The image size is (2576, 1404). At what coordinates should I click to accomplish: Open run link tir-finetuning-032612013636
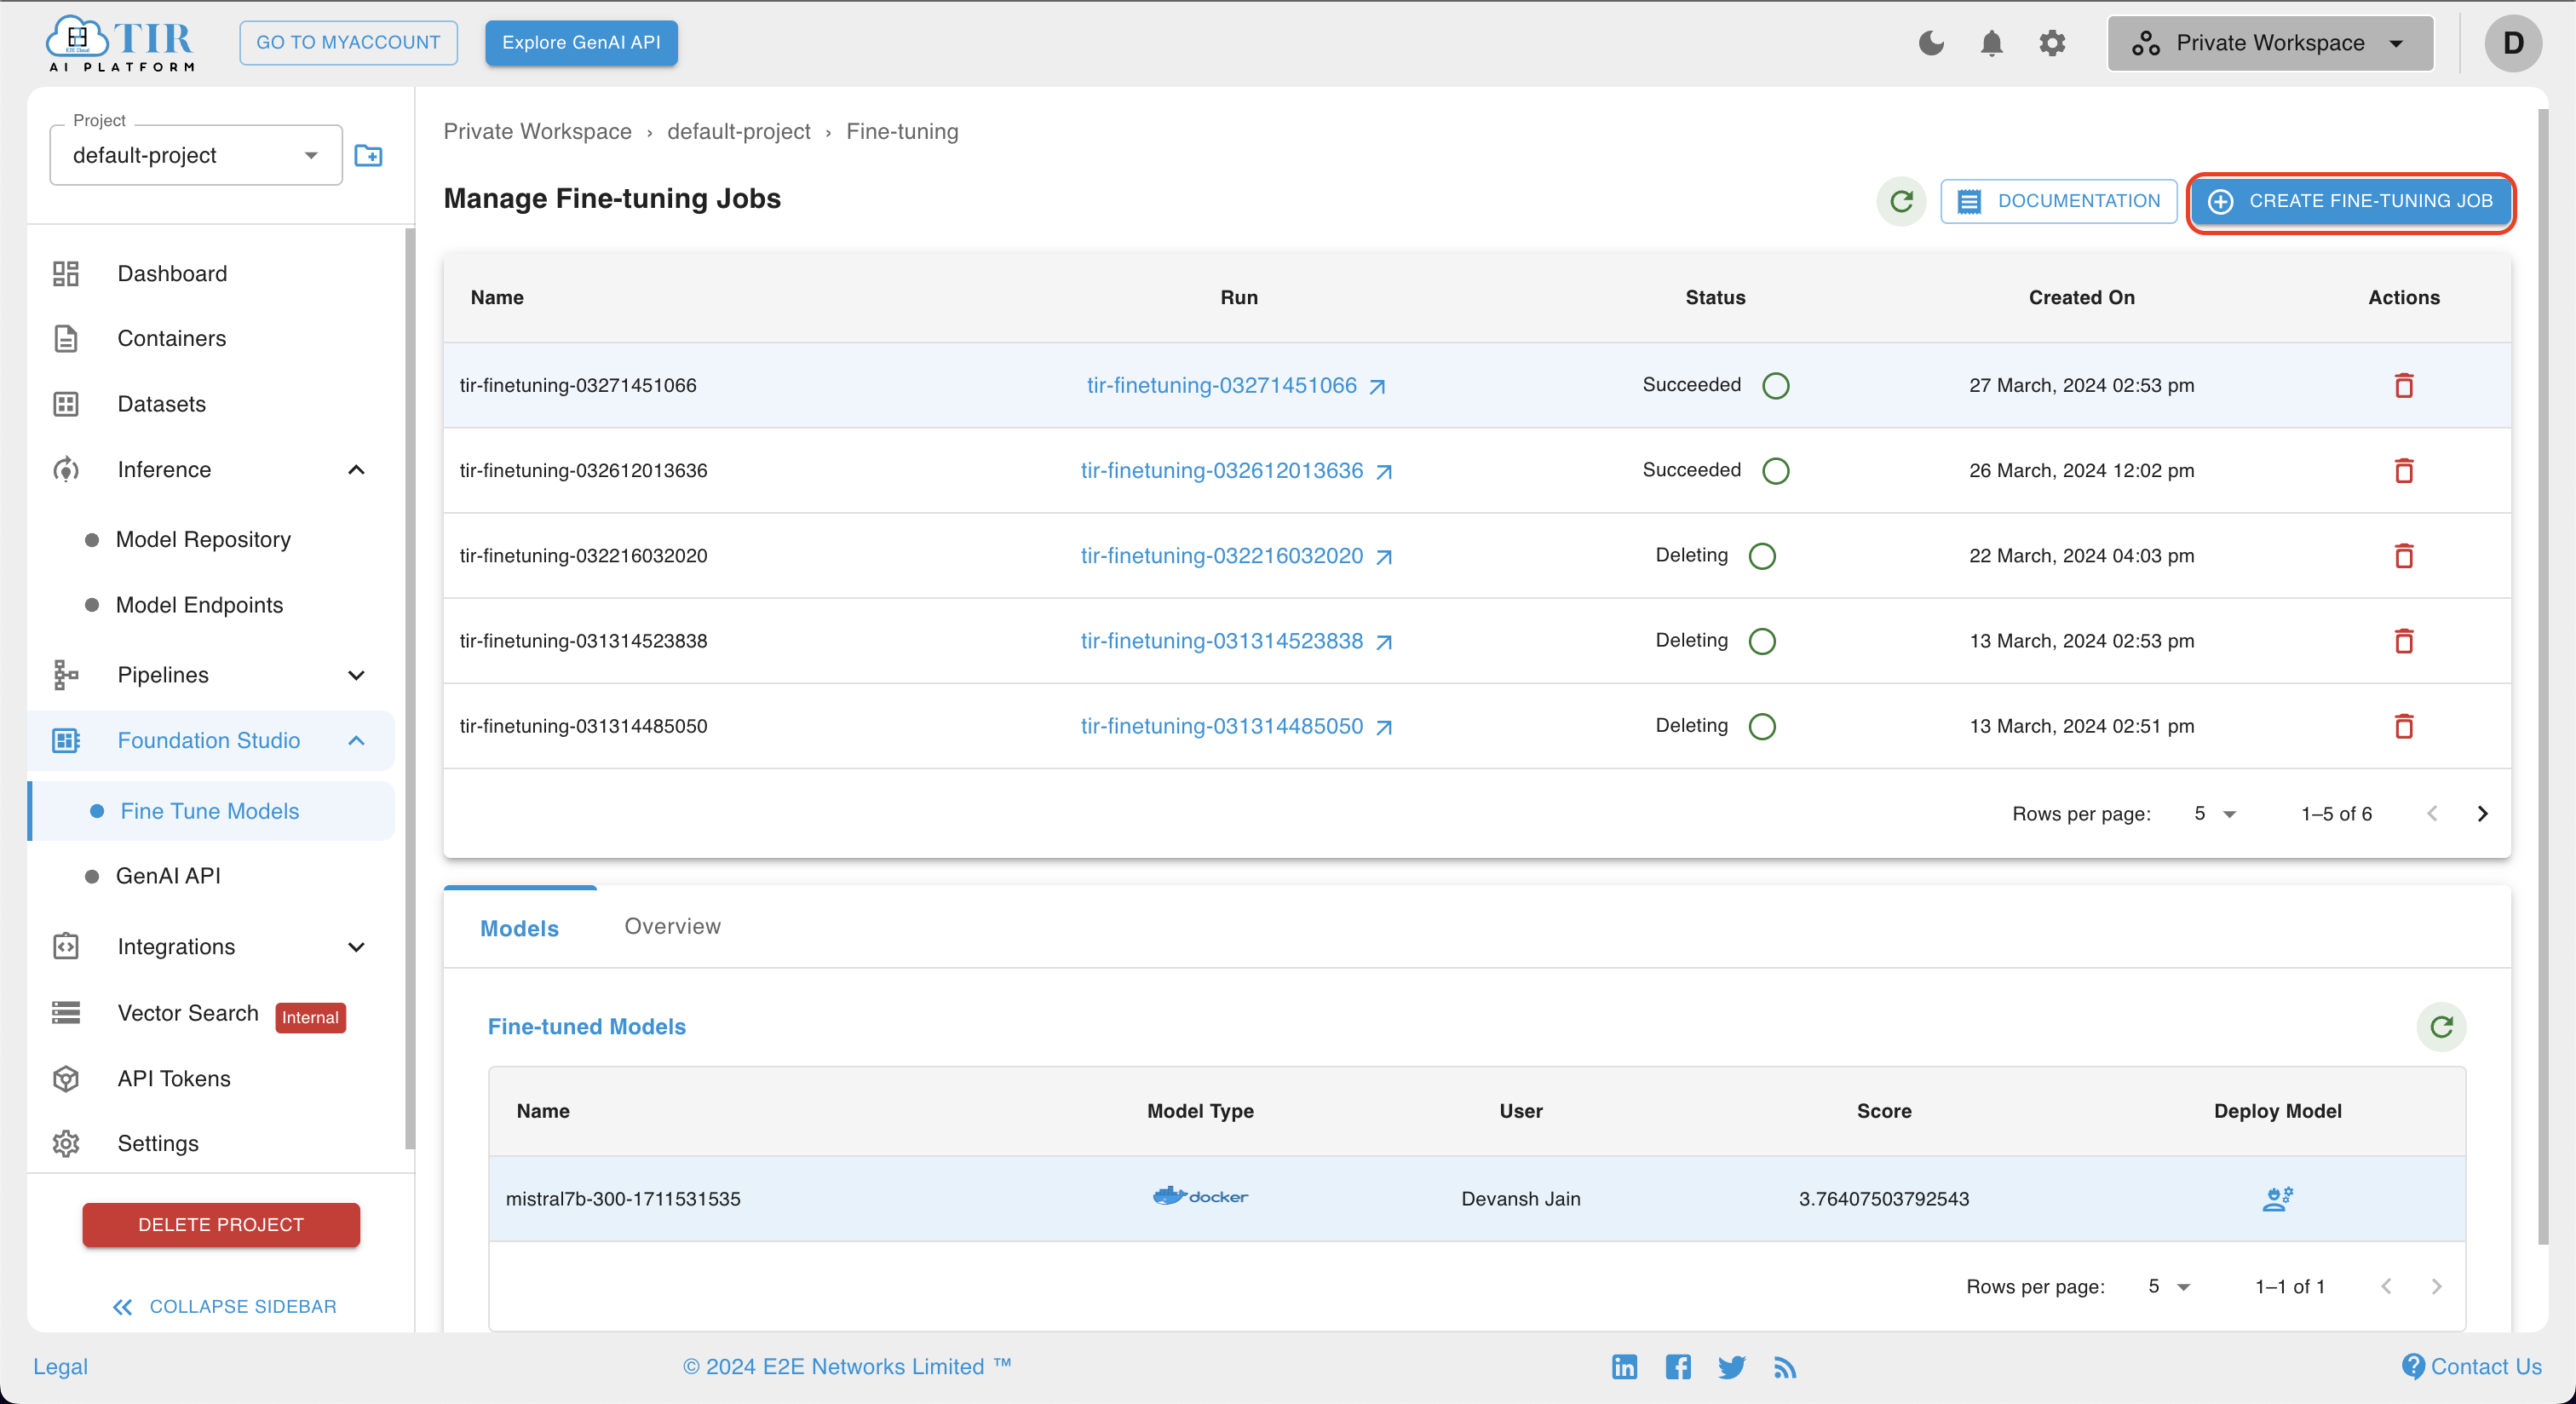coord(1236,470)
